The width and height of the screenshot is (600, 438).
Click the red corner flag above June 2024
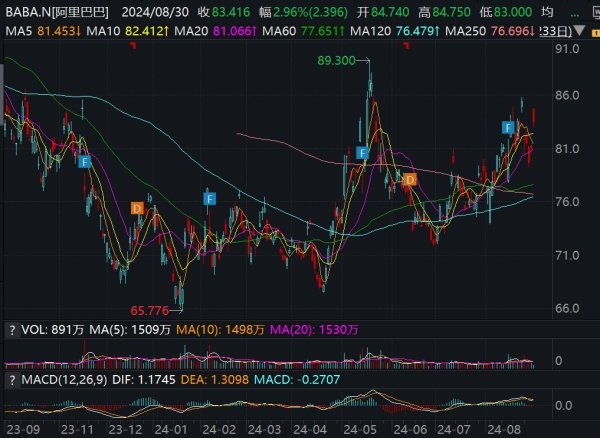click(406, 46)
